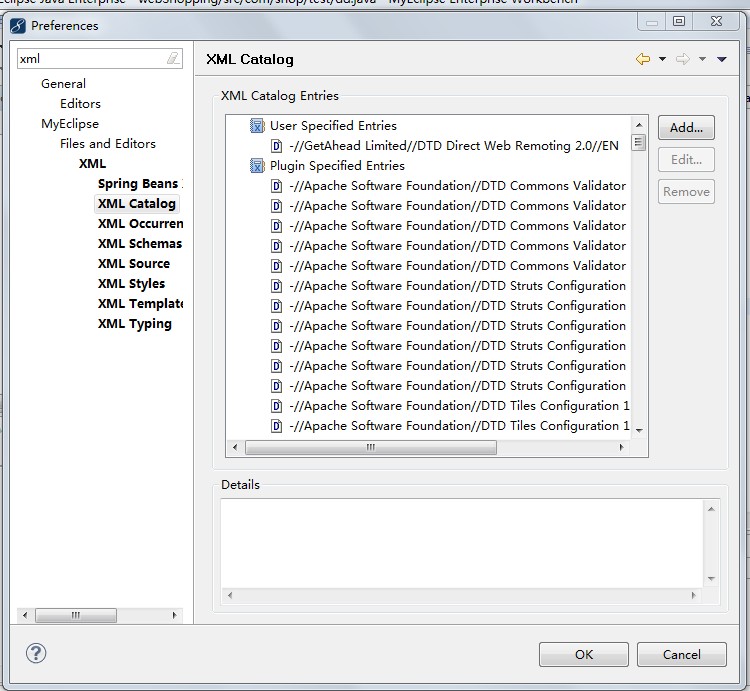Open the preferences view menu dropdown
The image size is (750, 691).
coord(722,59)
